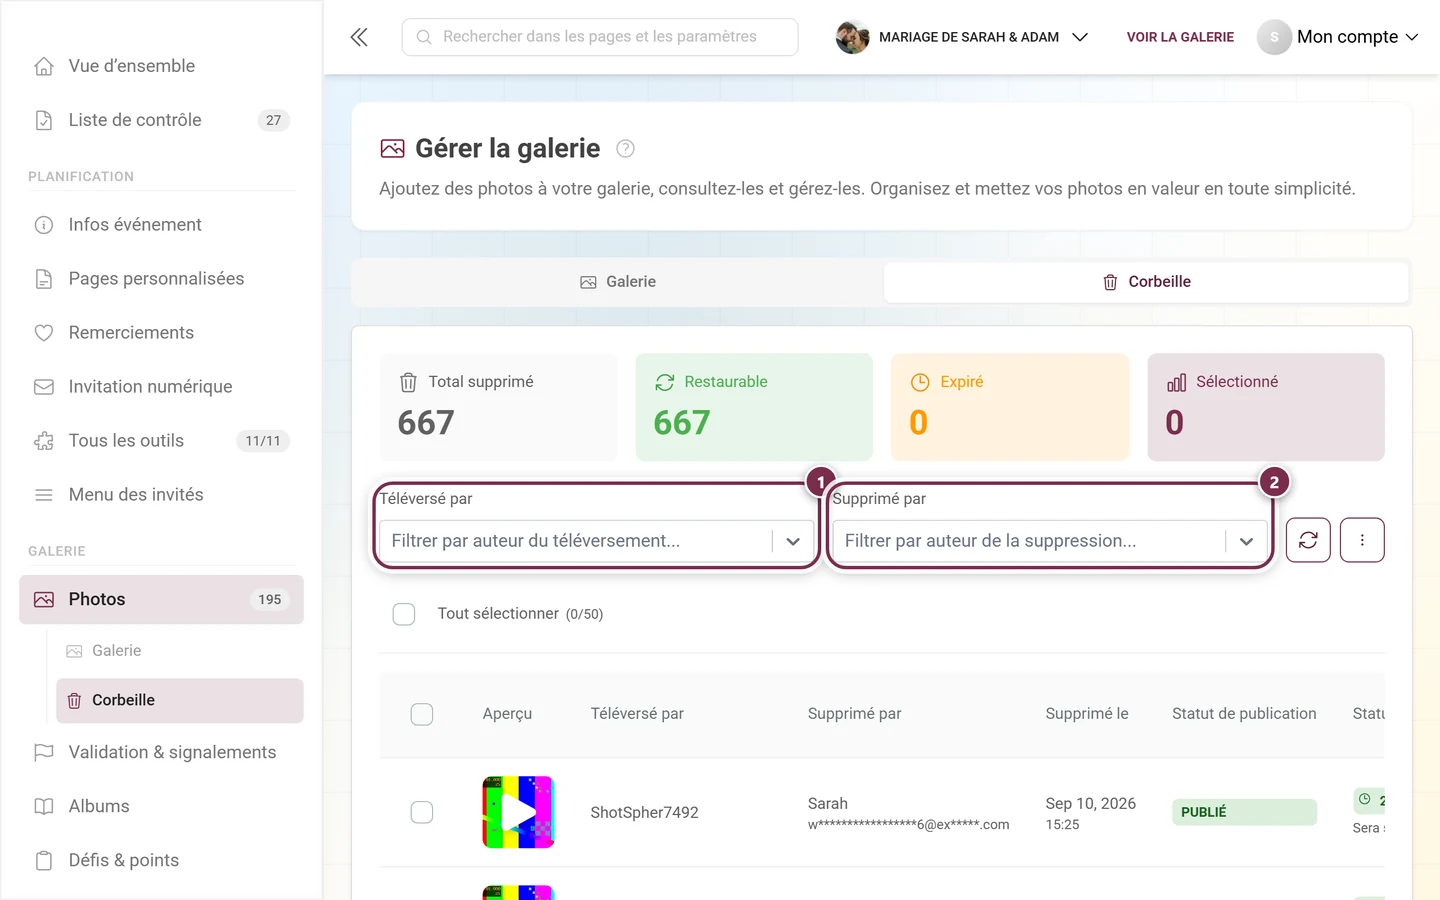Open the Photos section in sidebar
Viewport: 1440px width, 900px height.
pos(161,599)
